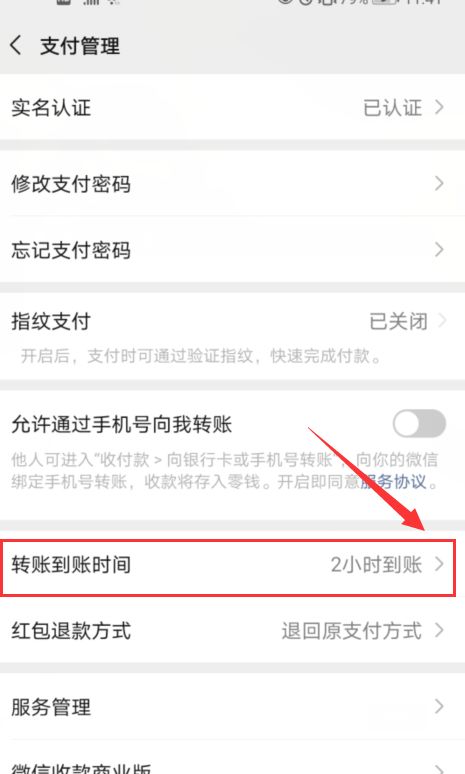Open 服务管理 page
This screenshot has height=774, width=465.
pos(232,707)
